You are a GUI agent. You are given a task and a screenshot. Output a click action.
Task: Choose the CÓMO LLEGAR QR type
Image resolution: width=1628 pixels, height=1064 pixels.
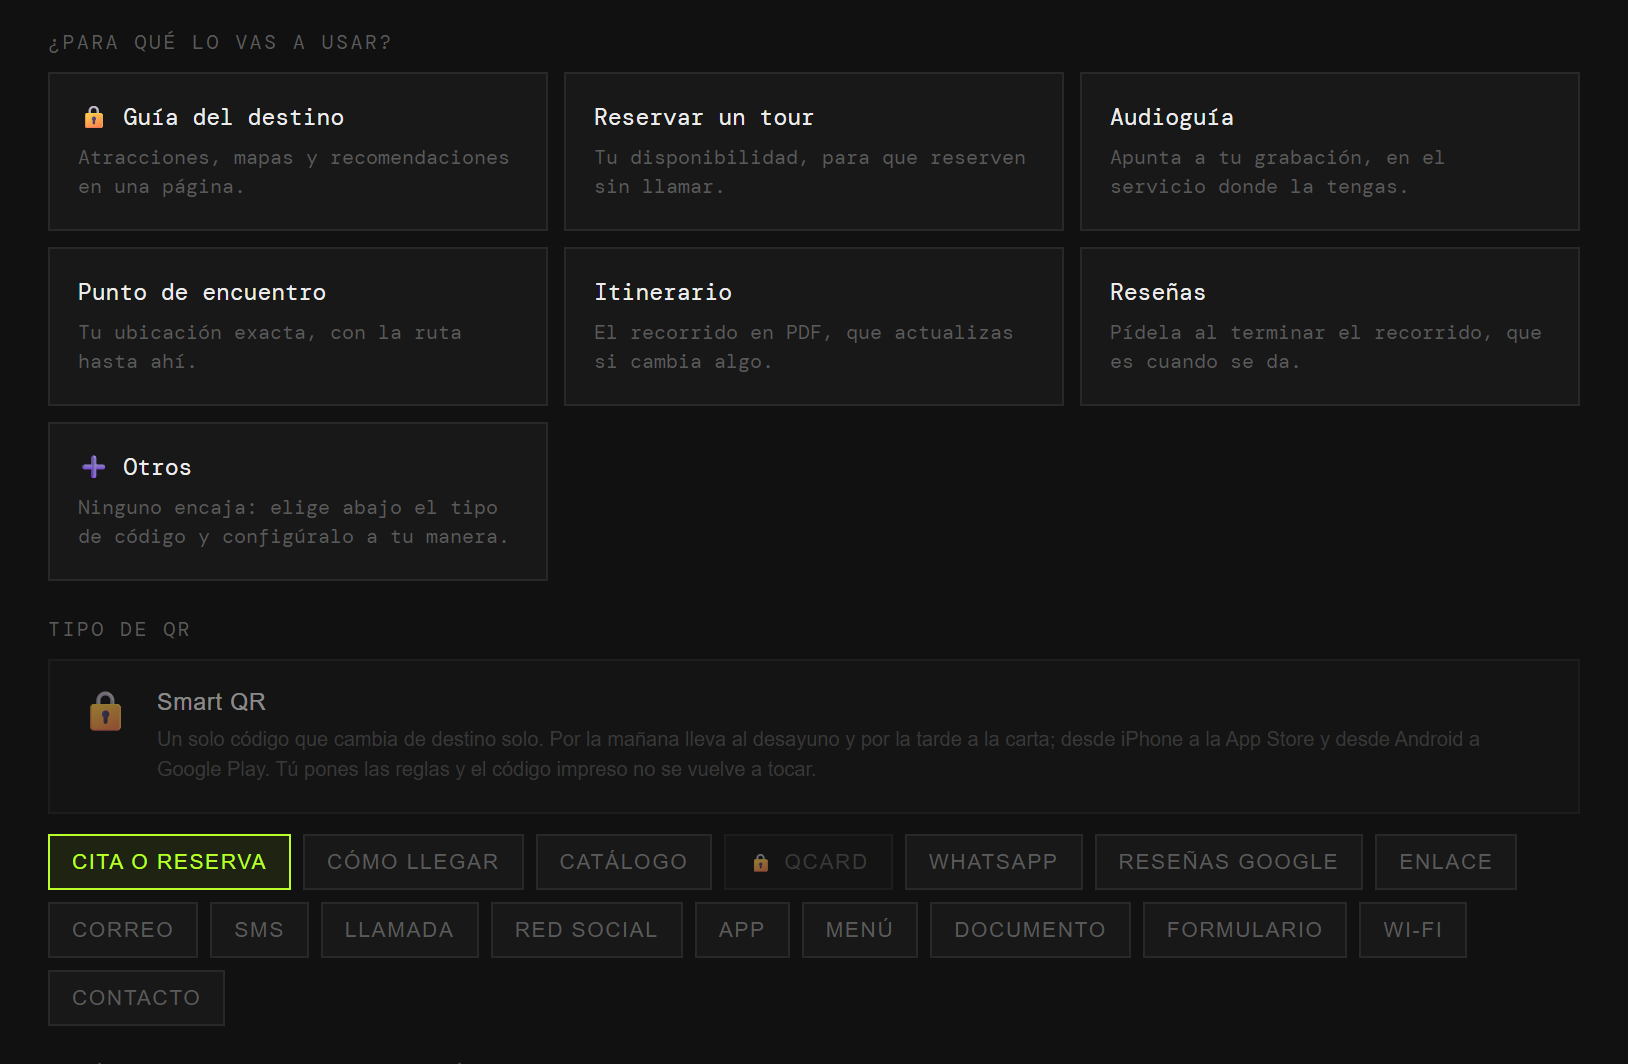pos(413,862)
